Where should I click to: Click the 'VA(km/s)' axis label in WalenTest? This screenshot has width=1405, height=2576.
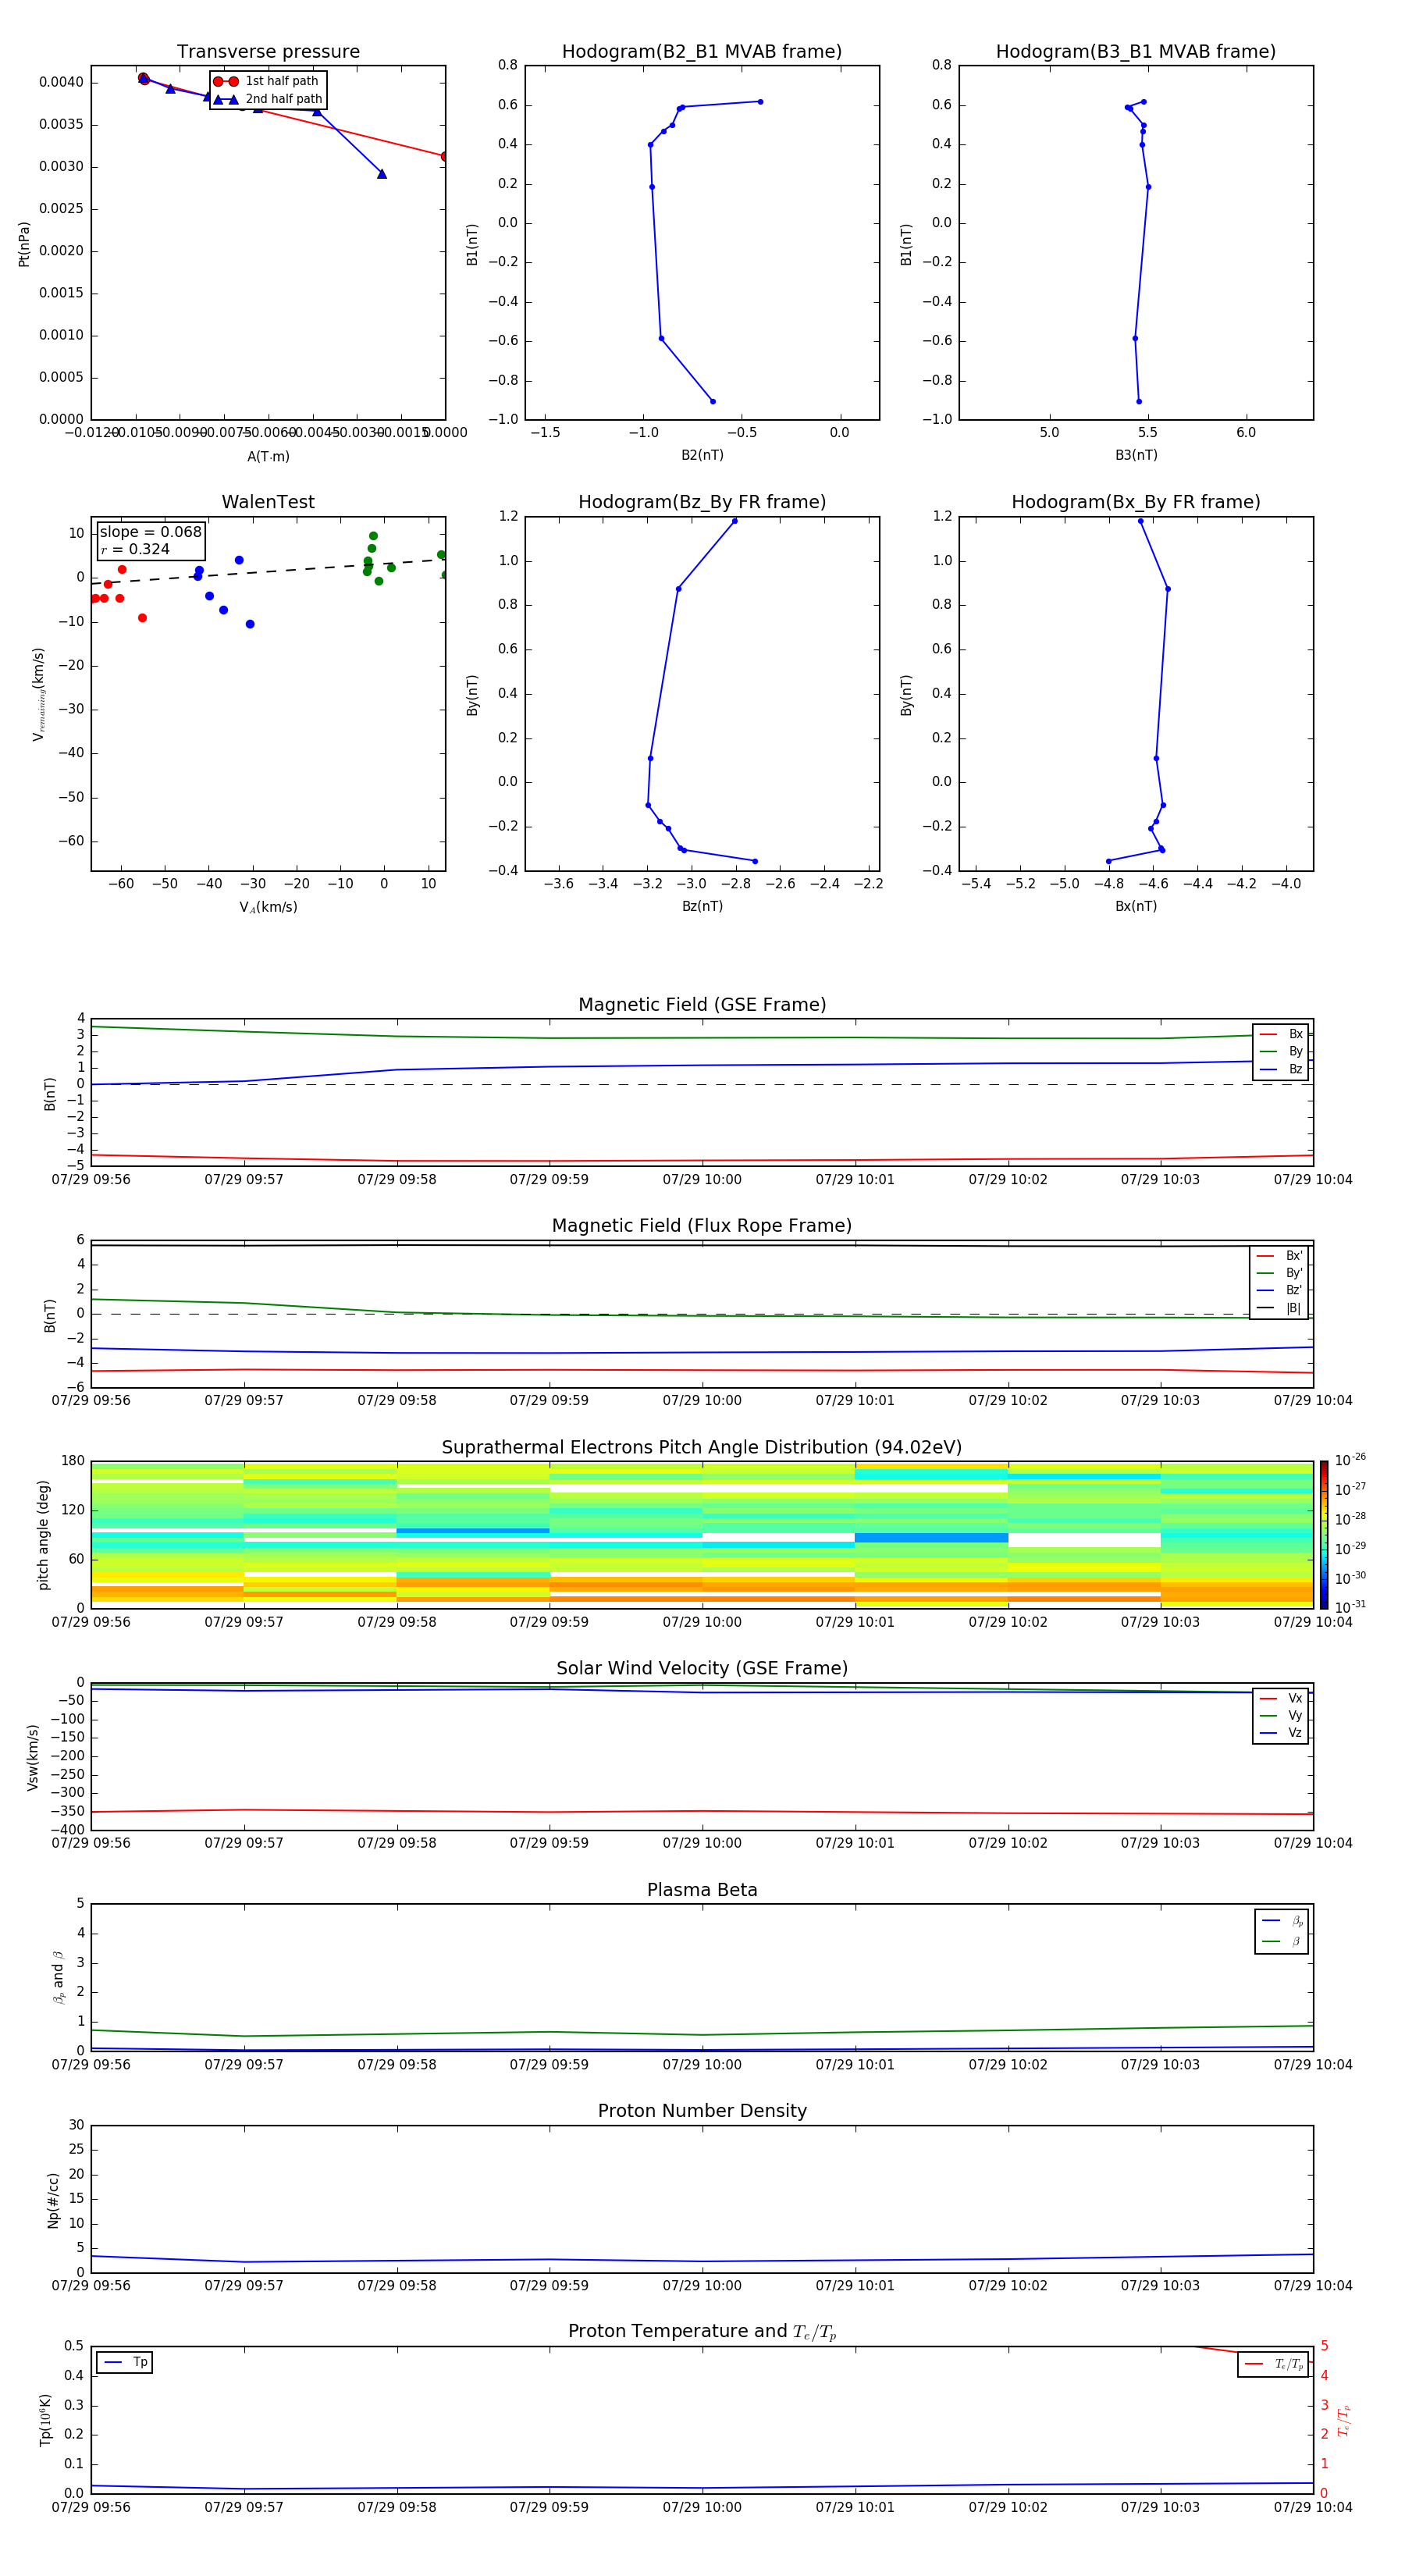(268, 907)
